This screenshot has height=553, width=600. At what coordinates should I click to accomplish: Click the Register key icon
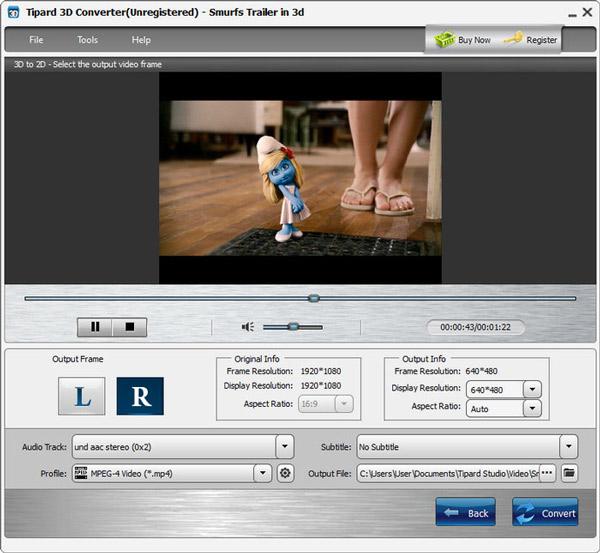click(x=513, y=38)
